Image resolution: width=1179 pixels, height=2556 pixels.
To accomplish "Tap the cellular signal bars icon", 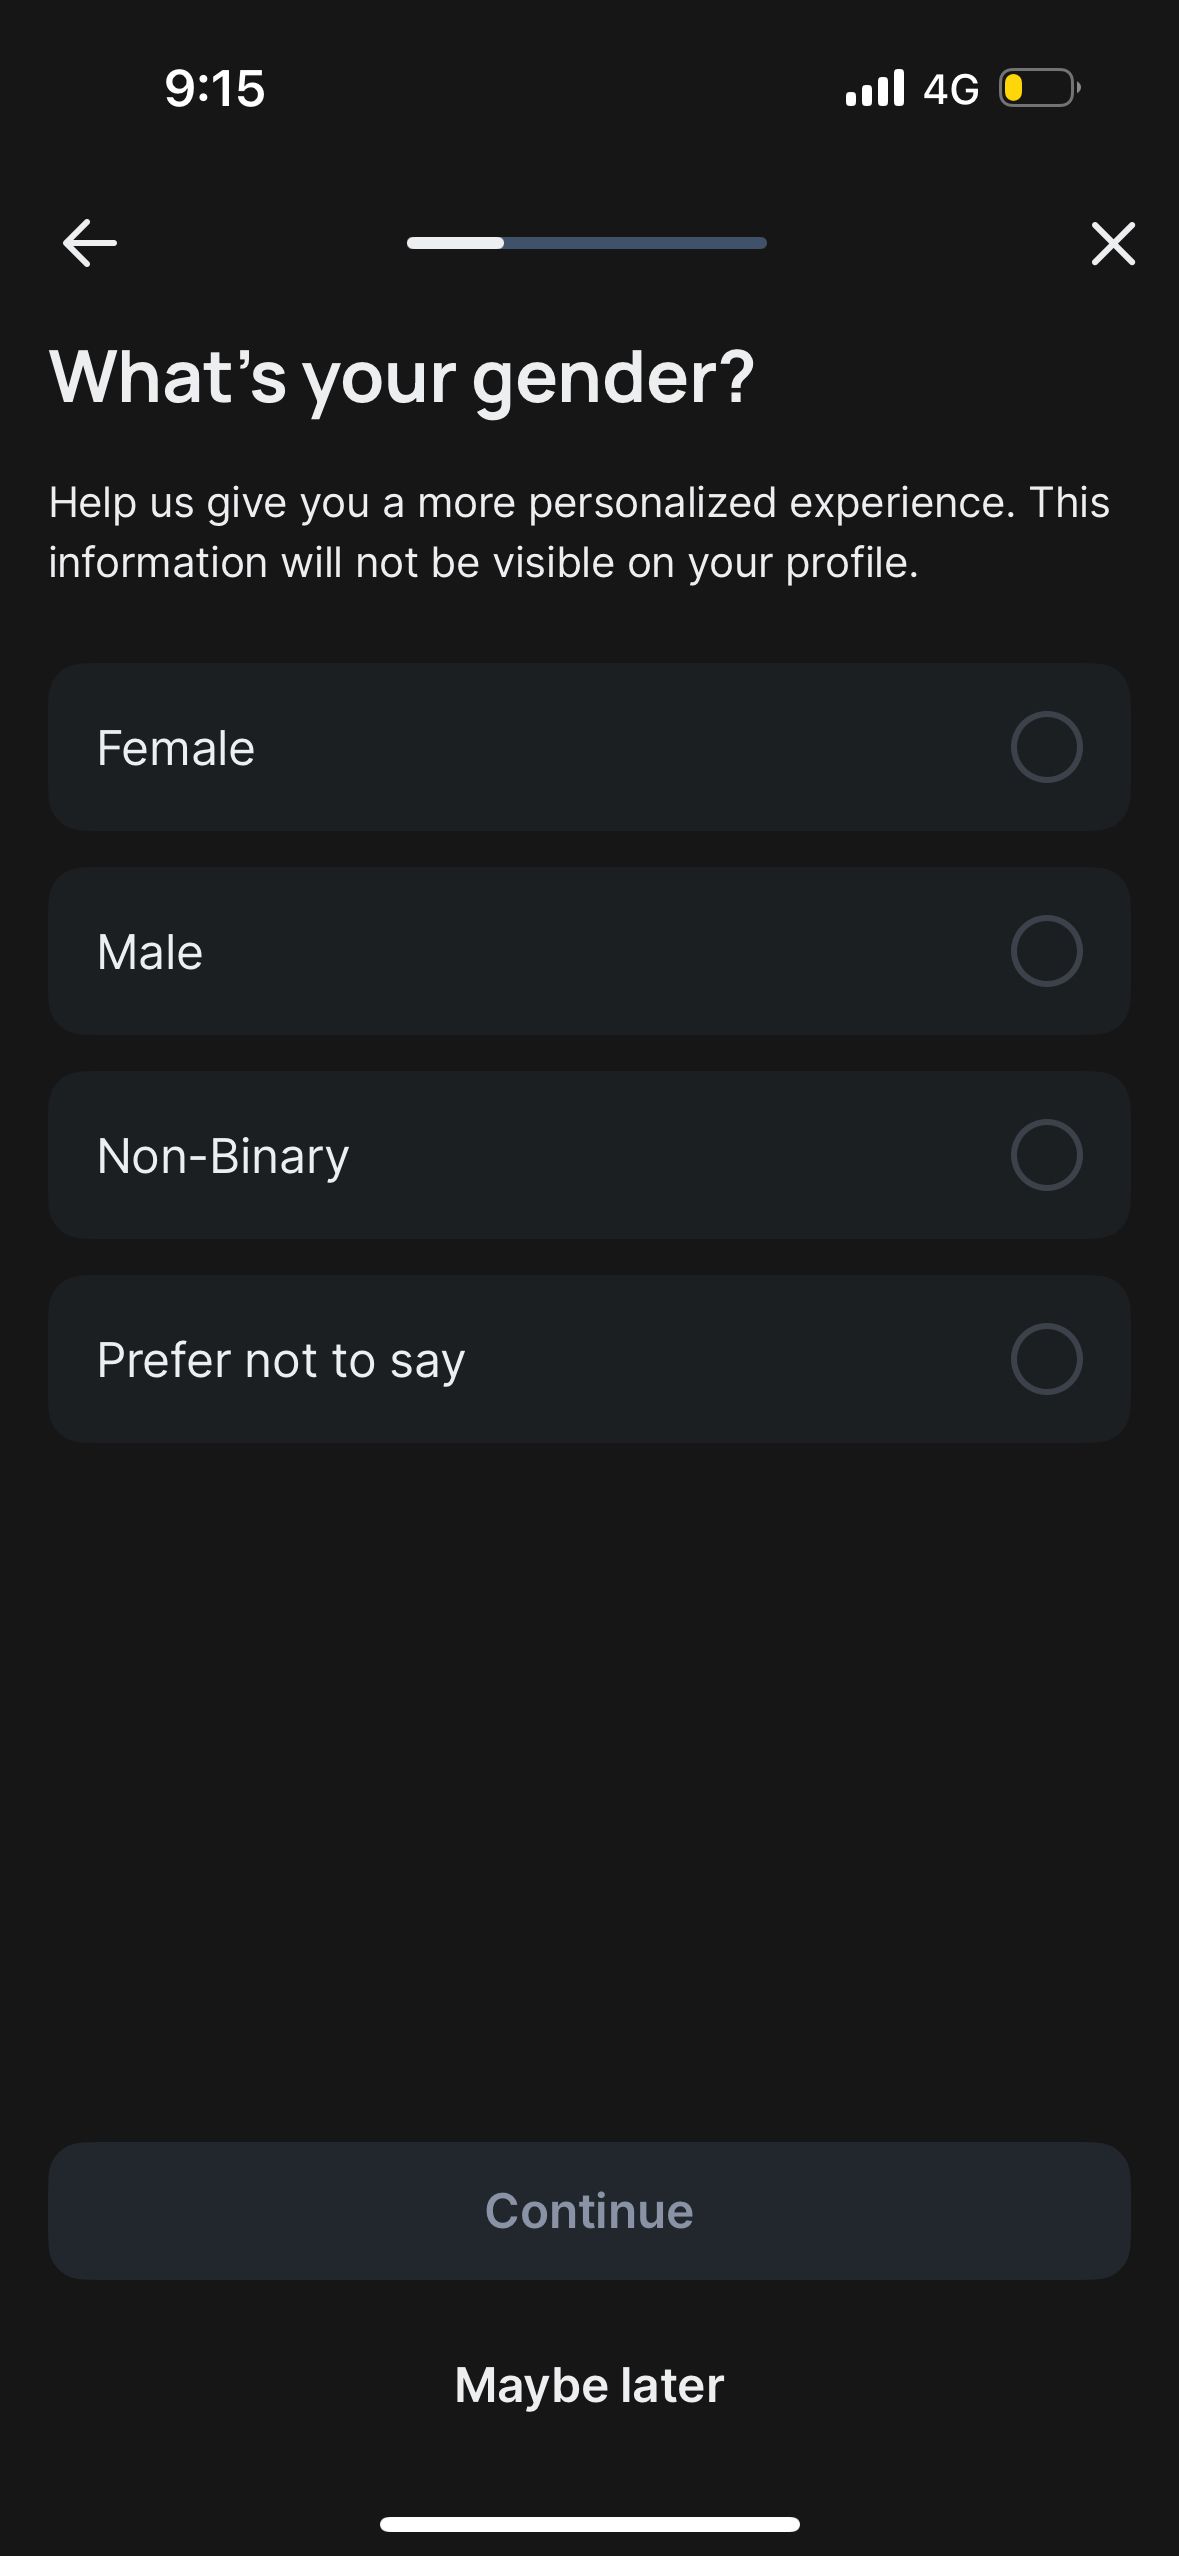I will [875, 88].
